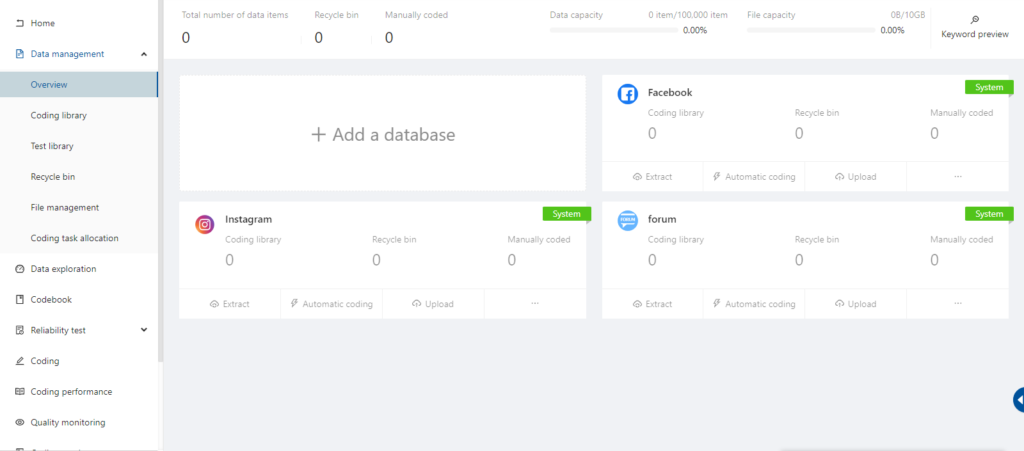Click the Facebook card Upload cloud icon

point(839,177)
